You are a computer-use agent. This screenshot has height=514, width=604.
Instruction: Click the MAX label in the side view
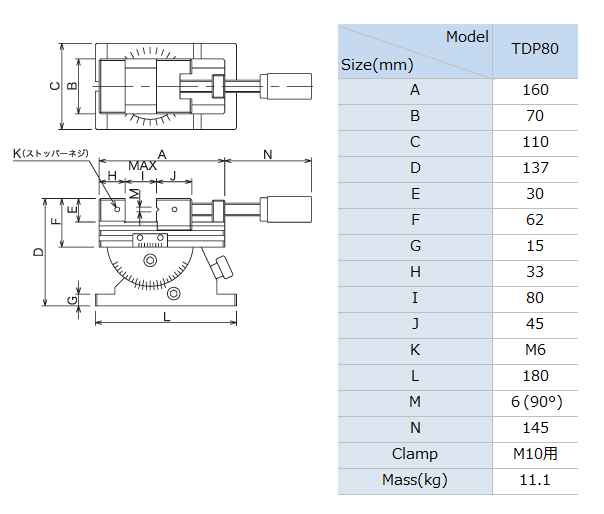[143, 166]
